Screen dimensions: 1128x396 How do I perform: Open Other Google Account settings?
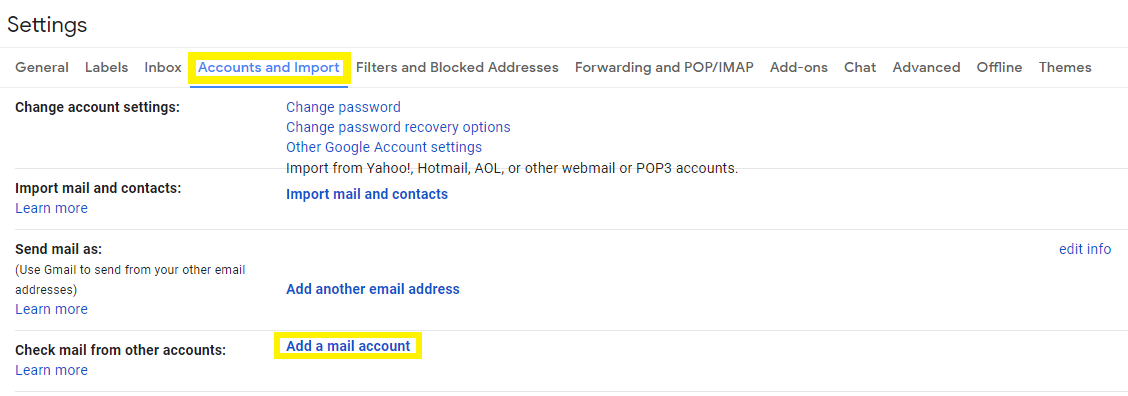point(384,148)
